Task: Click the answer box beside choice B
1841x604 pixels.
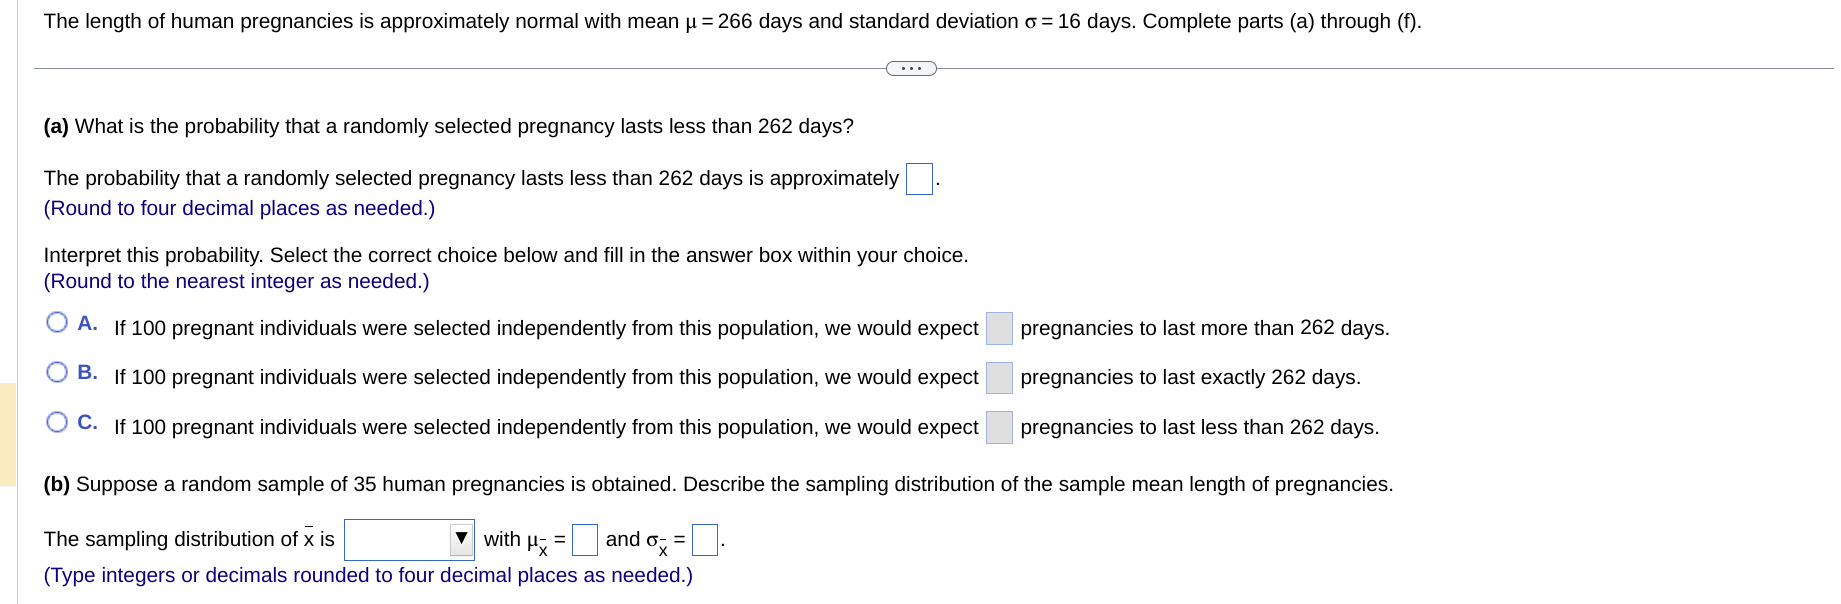Action: 998,378
